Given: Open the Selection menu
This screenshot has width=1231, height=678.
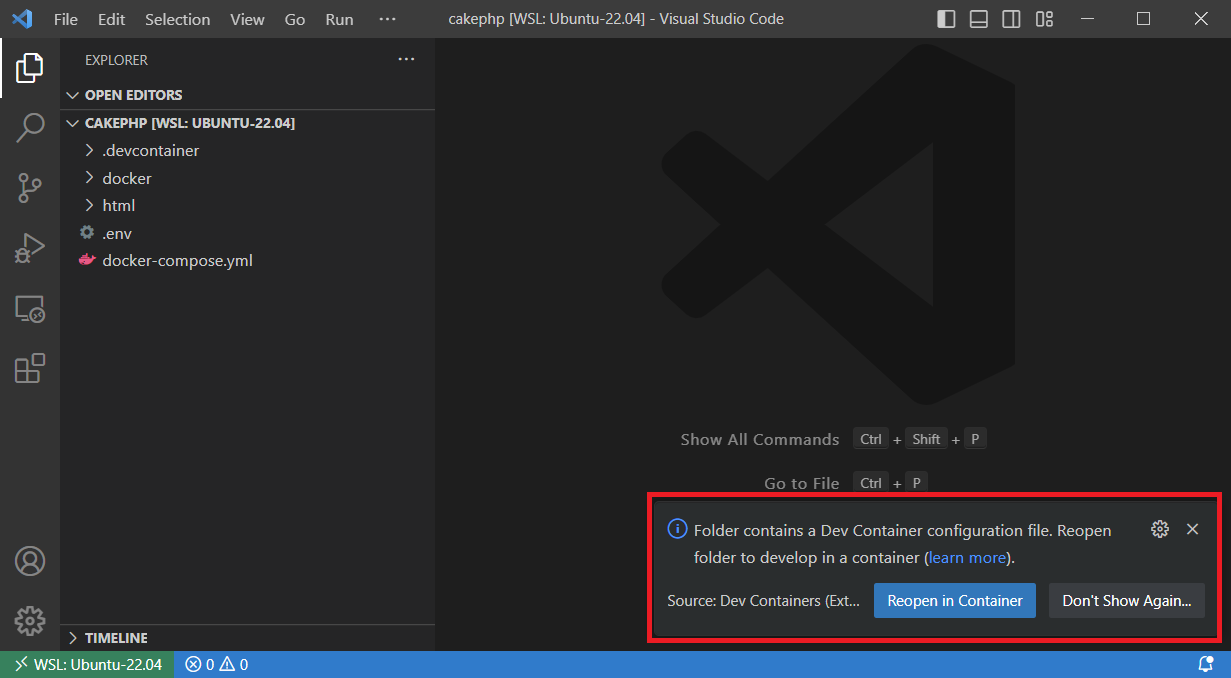Looking at the screenshot, I should tap(177, 18).
